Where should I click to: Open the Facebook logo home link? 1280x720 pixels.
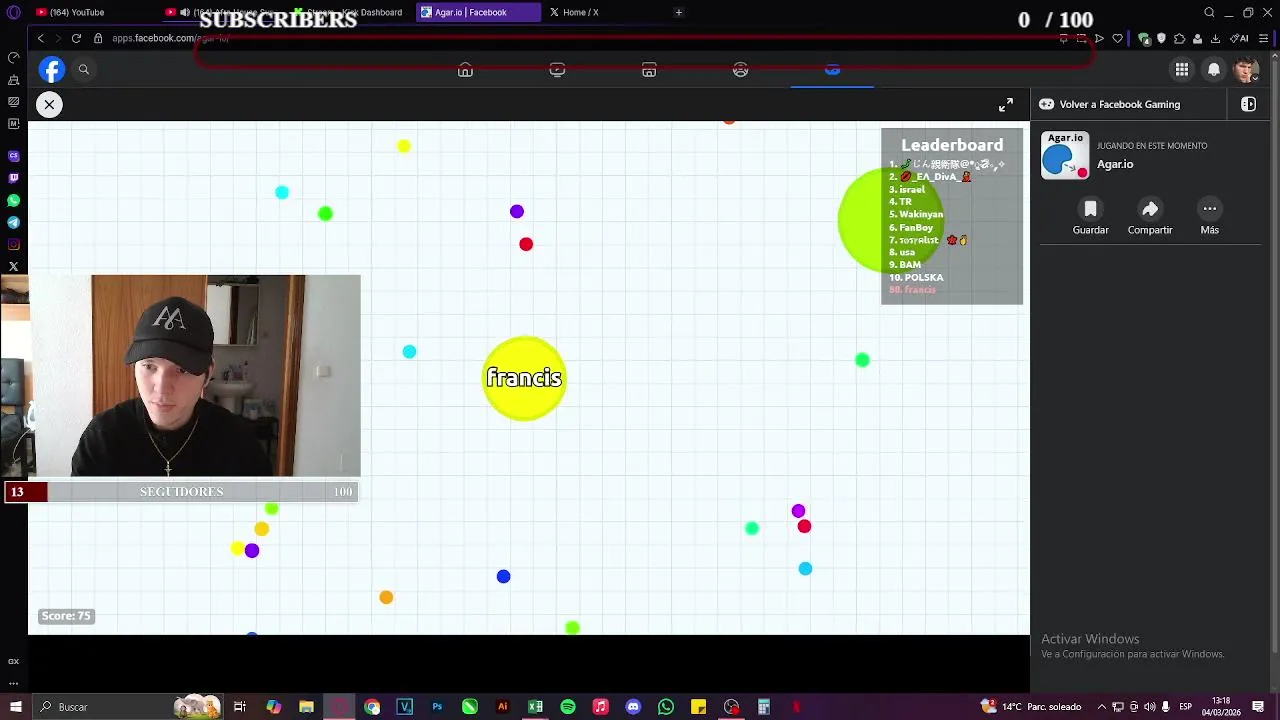pos(52,69)
